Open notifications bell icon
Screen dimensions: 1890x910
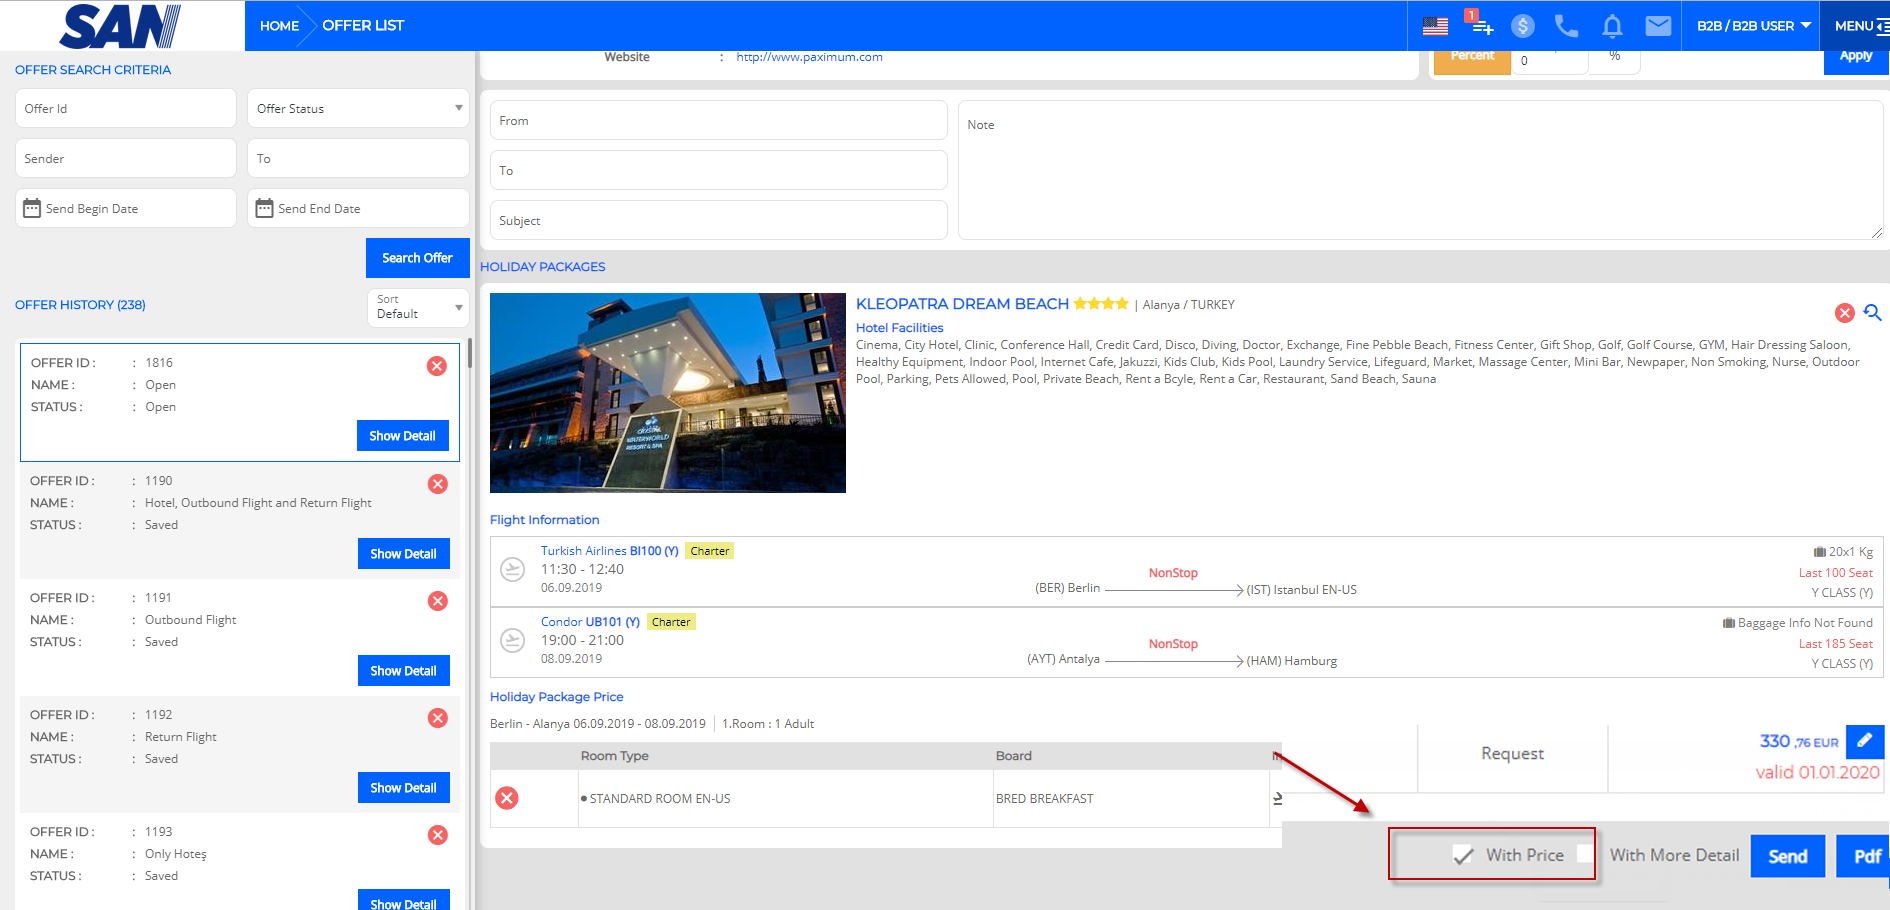pos(1612,26)
